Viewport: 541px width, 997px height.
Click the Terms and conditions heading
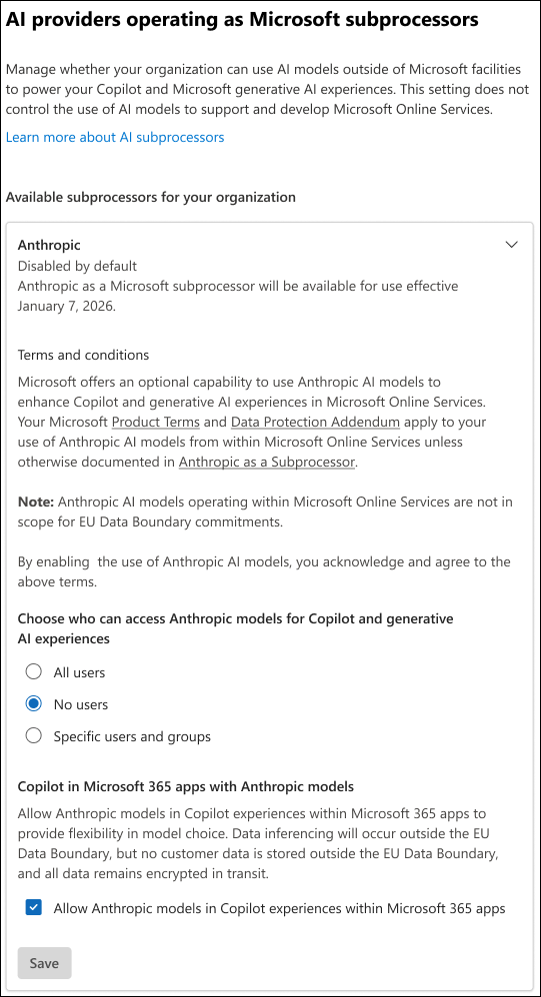[83, 355]
